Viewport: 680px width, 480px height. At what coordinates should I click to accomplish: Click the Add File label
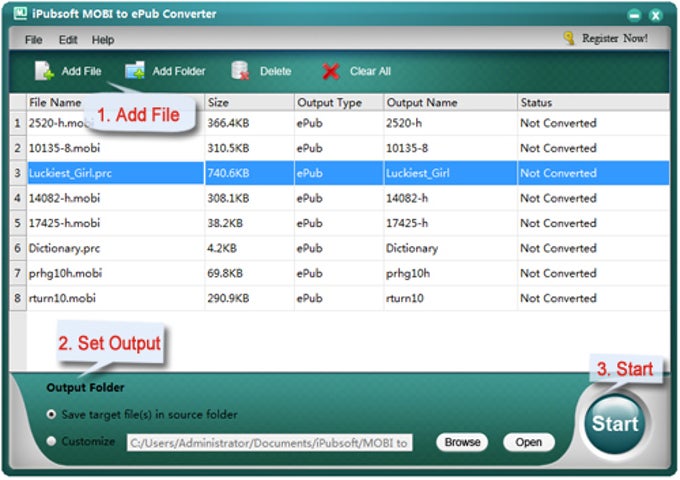coord(81,71)
